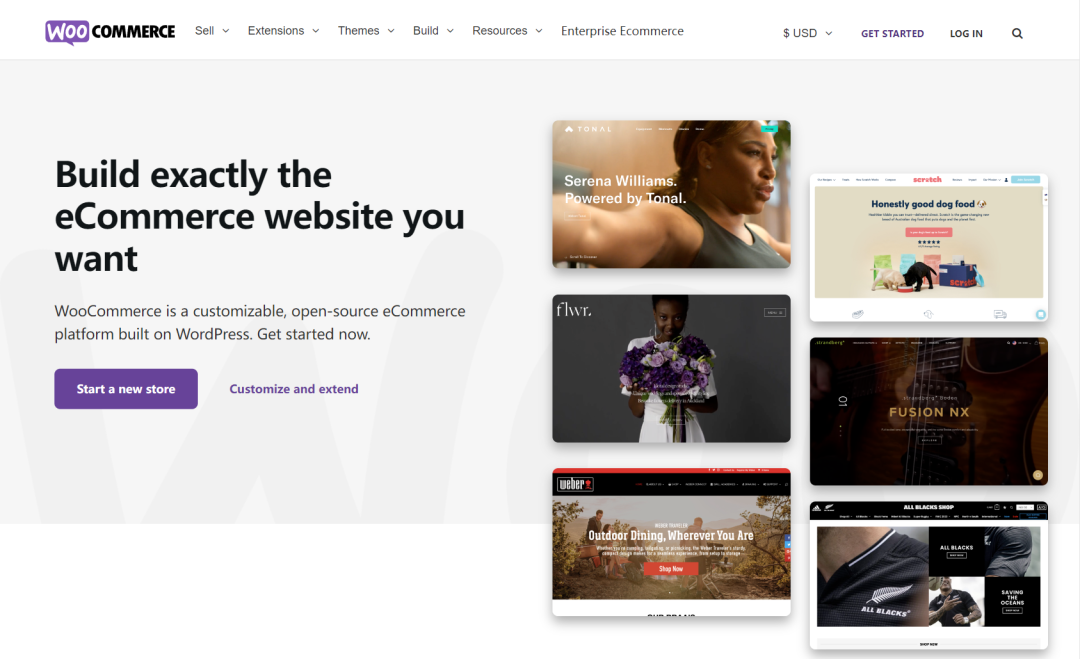Viewport: 1080px width, 659px height.
Task: Open the Tonal Serena Williams store preview
Action: pyautogui.click(x=671, y=194)
